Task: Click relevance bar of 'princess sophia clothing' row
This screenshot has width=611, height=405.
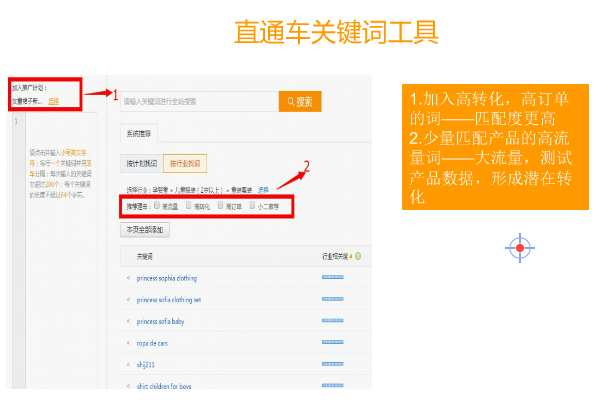Action: click(x=333, y=277)
